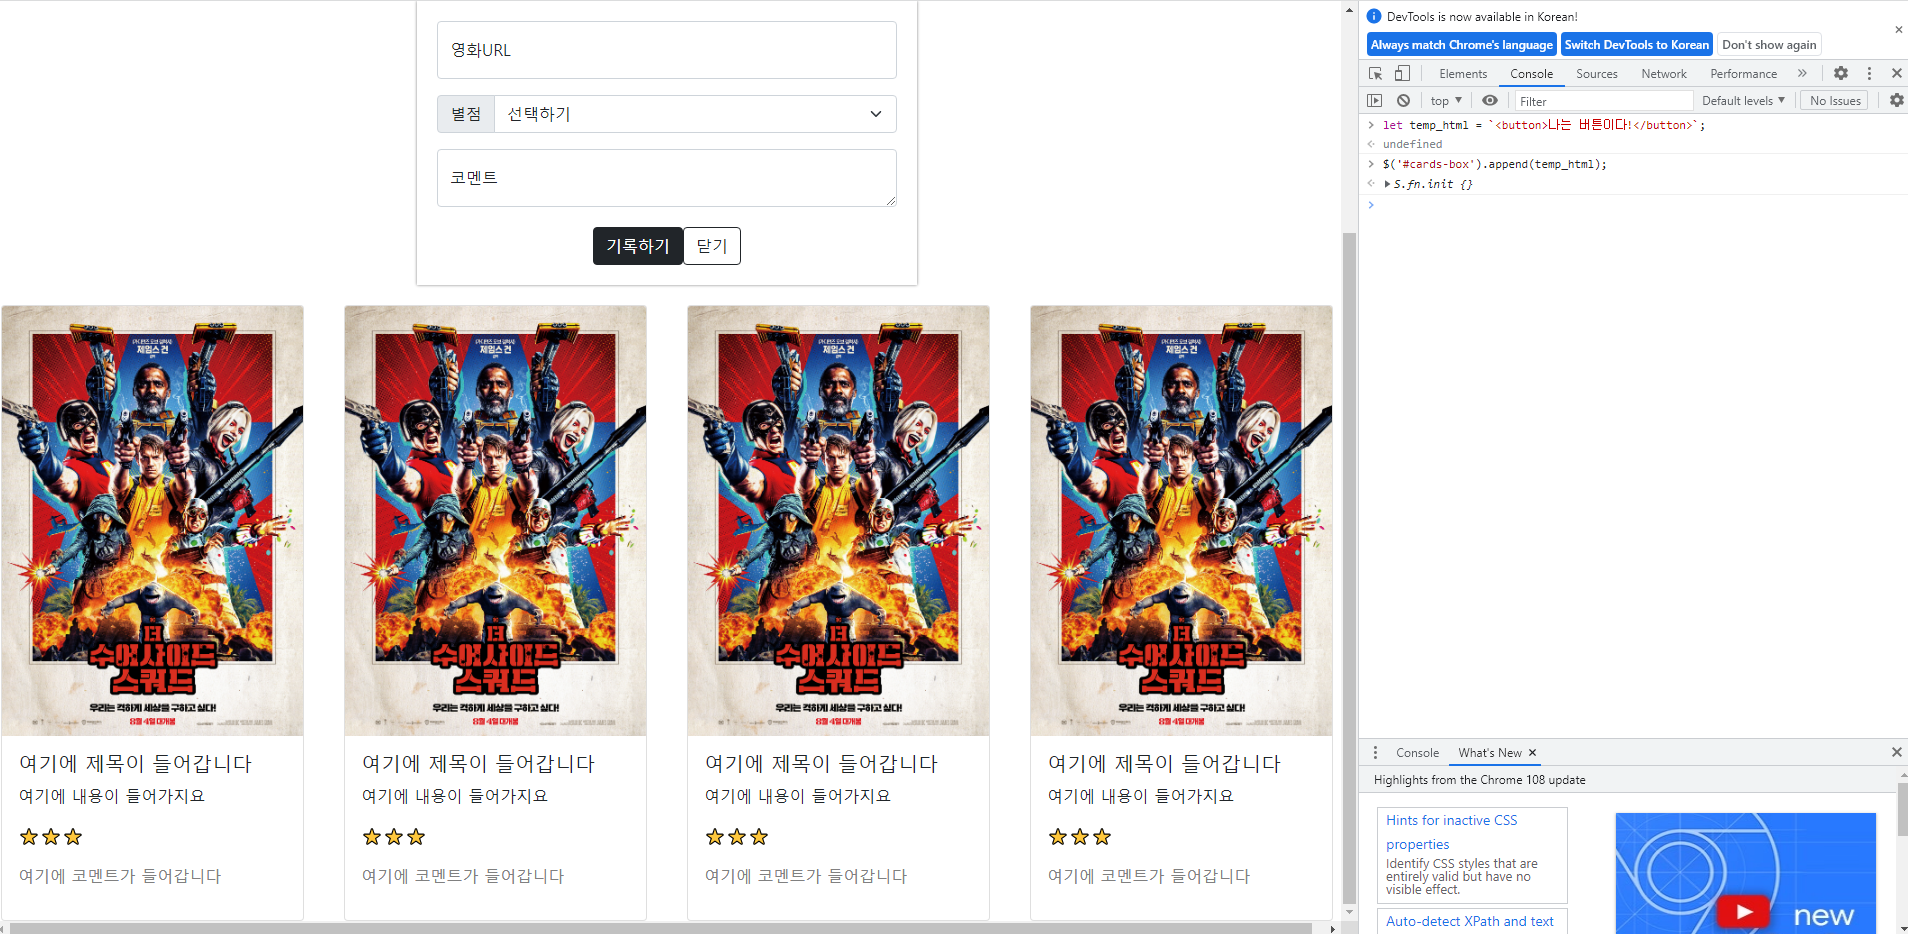Image resolution: width=1908 pixels, height=934 pixels.
Task: Expand the S.fn.init result object
Action: [x=1387, y=184]
